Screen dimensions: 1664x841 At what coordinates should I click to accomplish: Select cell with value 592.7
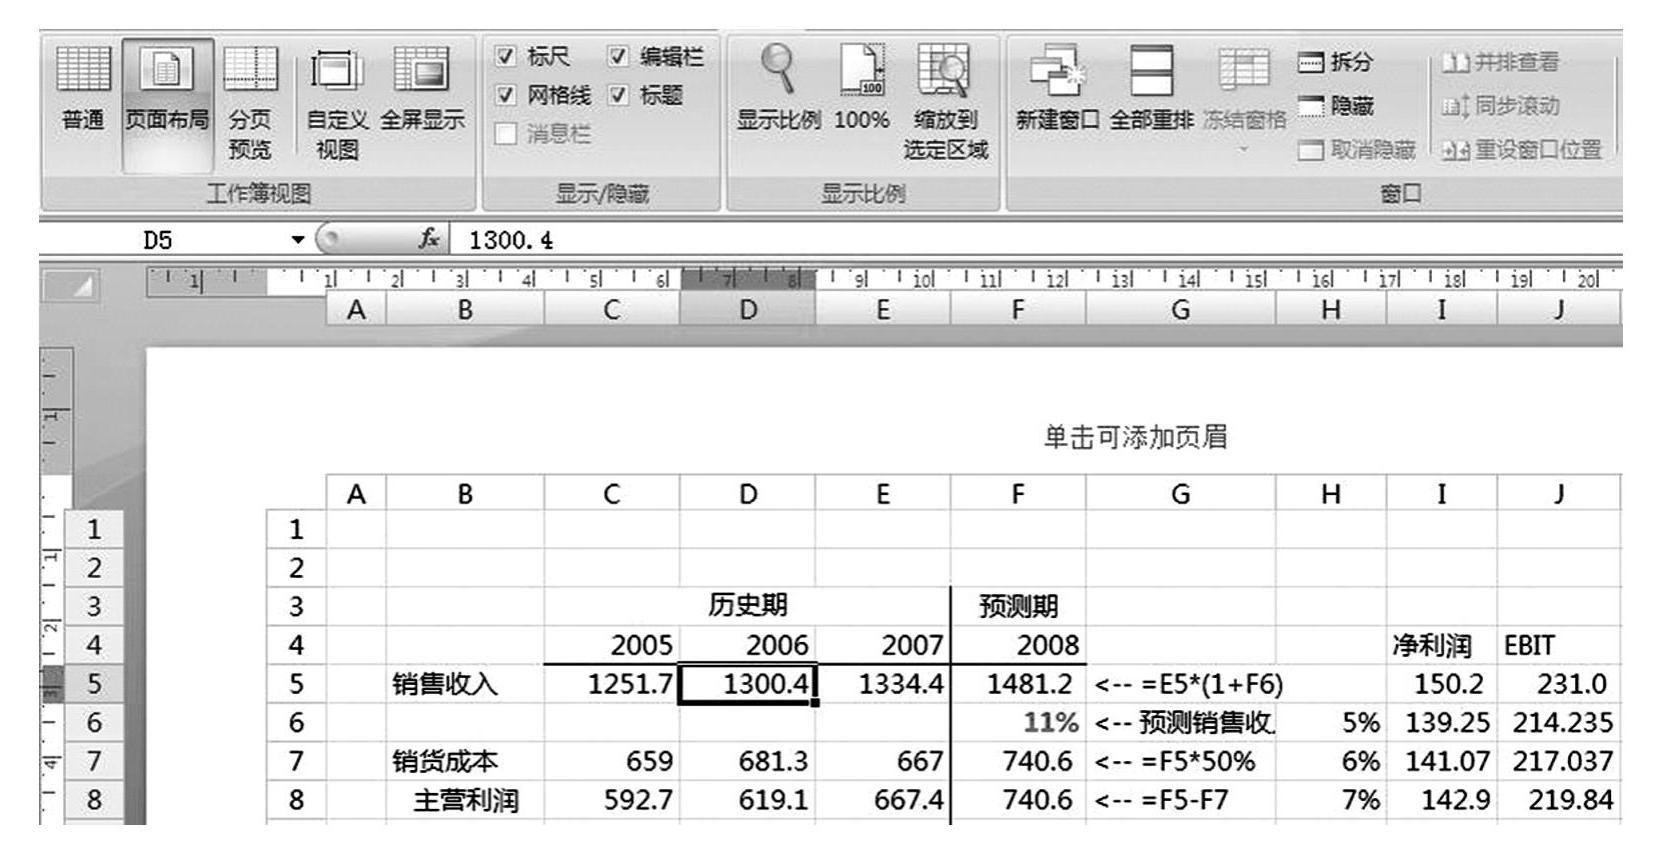(x=612, y=800)
